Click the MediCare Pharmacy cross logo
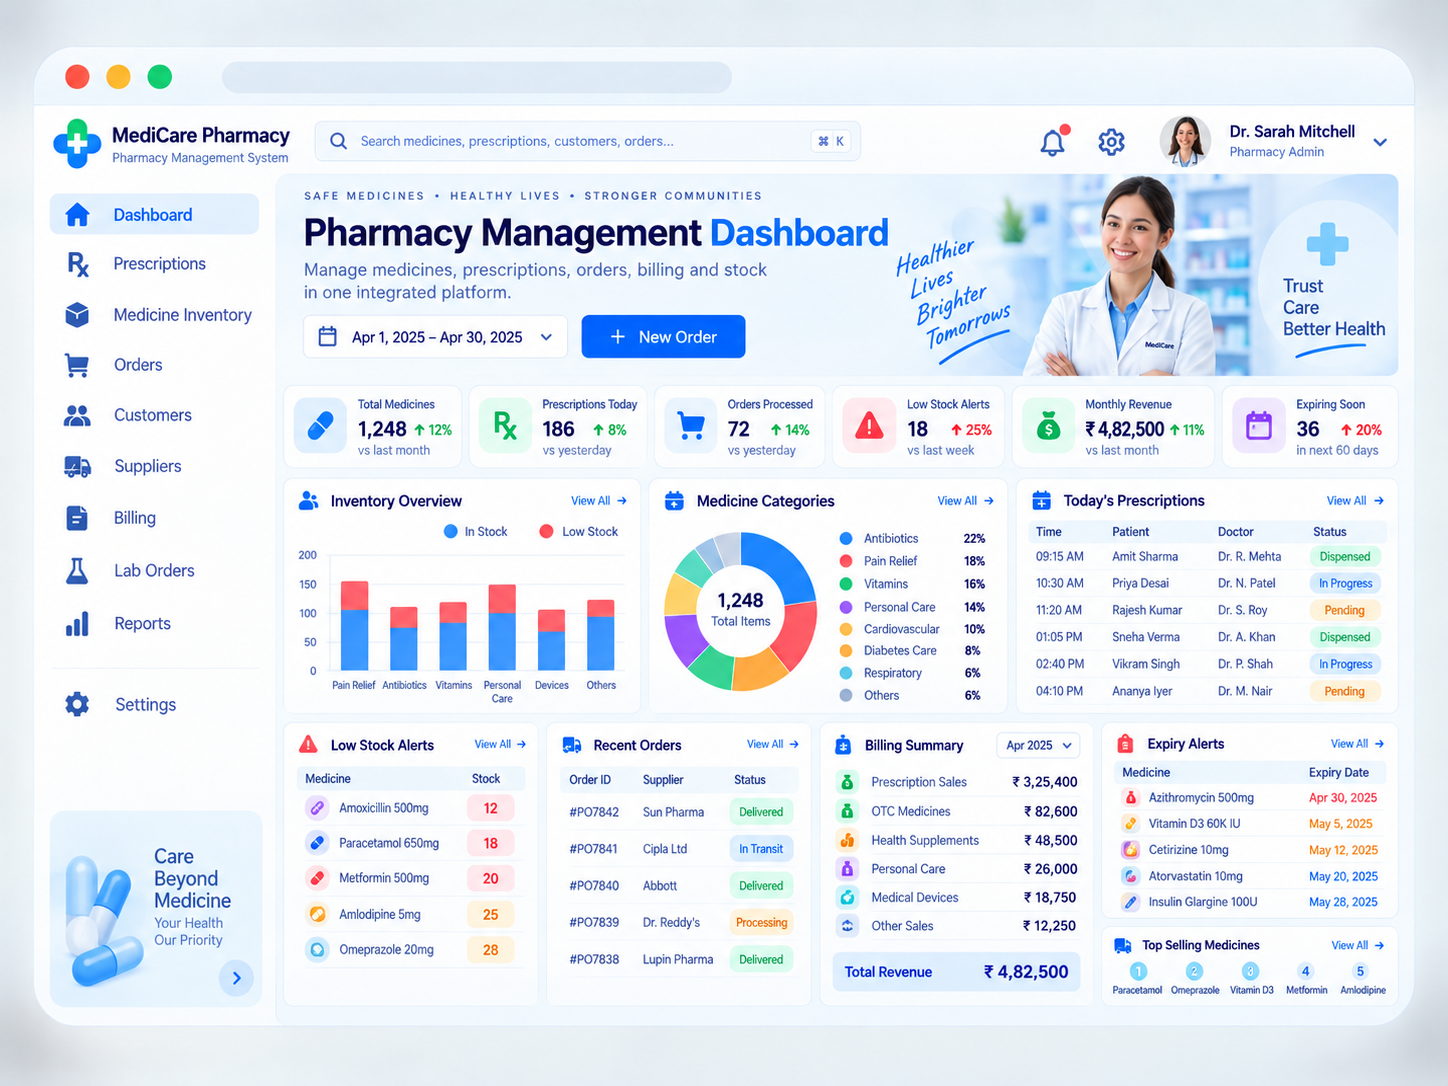 pyautogui.click(x=77, y=143)
